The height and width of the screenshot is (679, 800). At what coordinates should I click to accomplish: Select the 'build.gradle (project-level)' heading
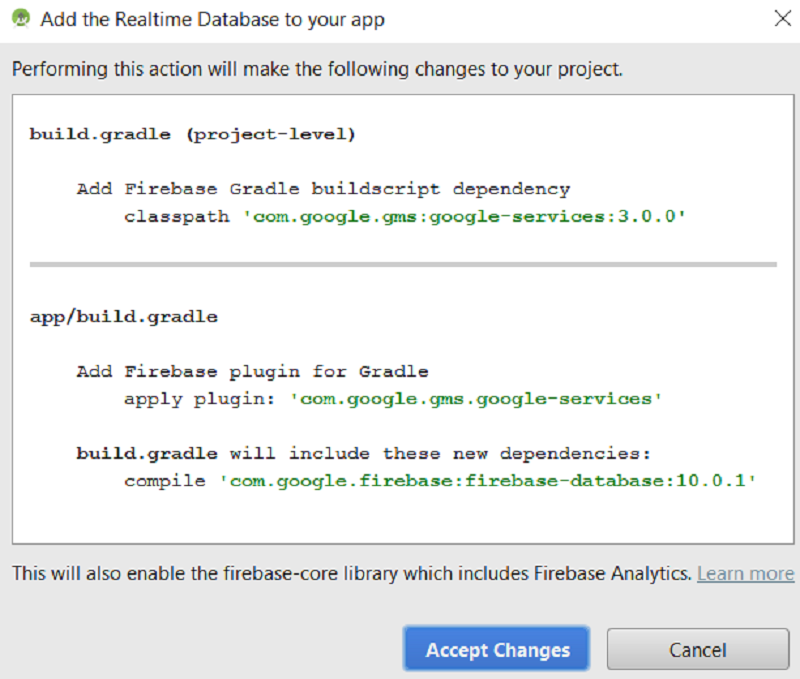pyautogui.click(x=192, y=134)
